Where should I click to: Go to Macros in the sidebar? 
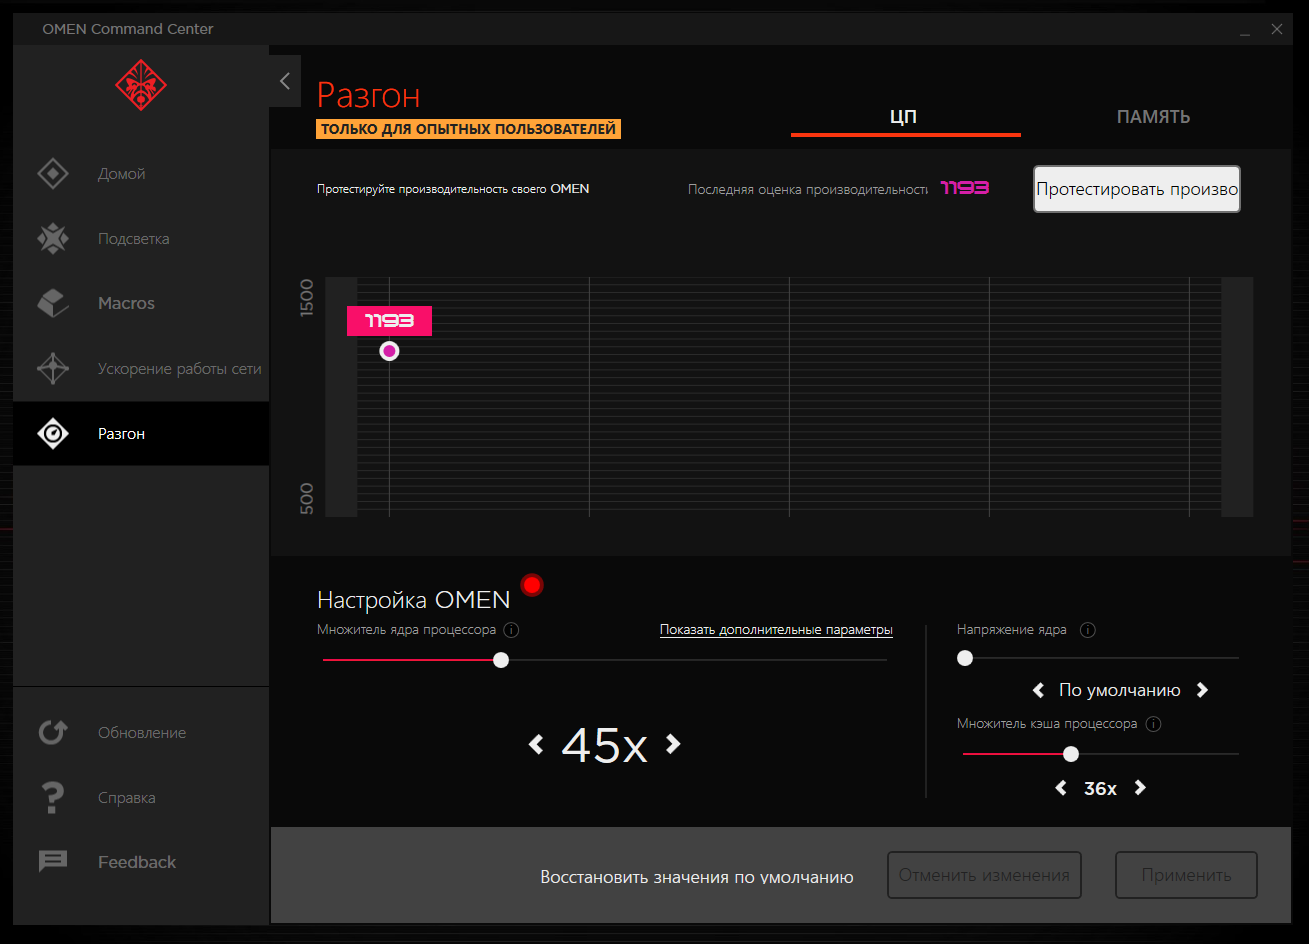141,303
